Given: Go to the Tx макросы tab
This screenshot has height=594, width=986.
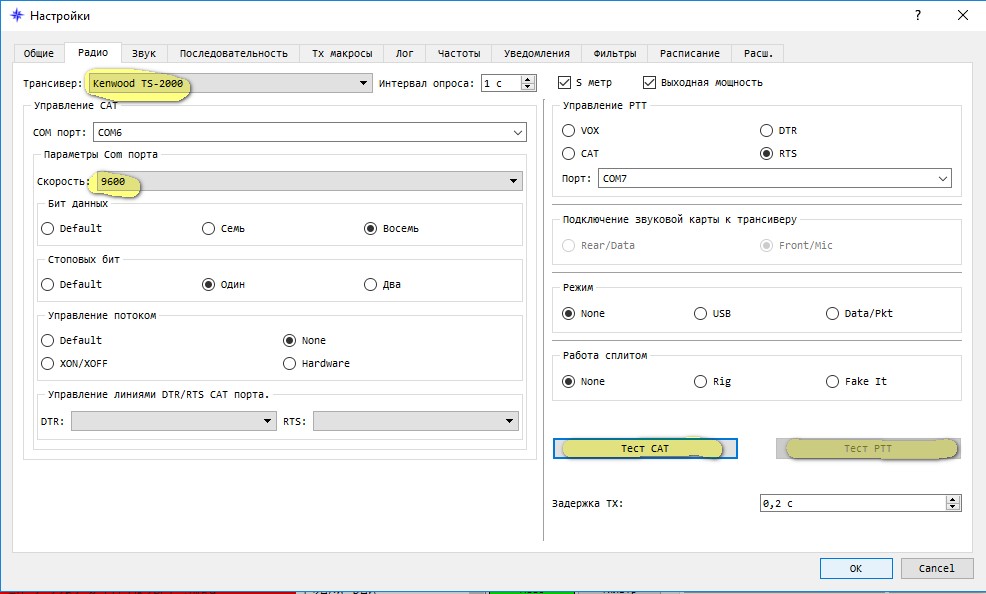Looking at the screenshot, I should (x=342, y=53).
